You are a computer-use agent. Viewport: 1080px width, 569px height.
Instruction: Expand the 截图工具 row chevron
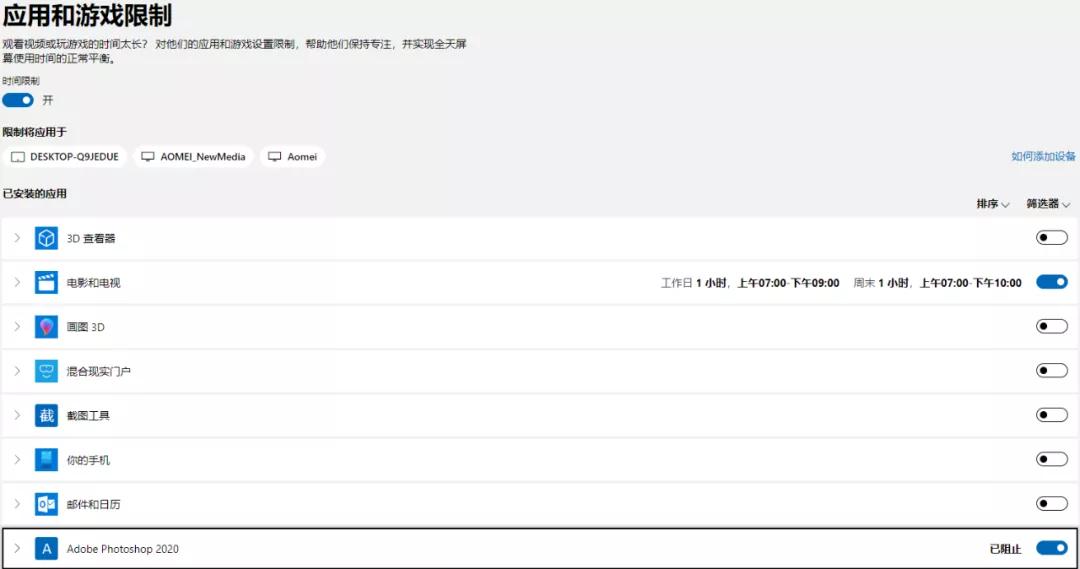17,415
